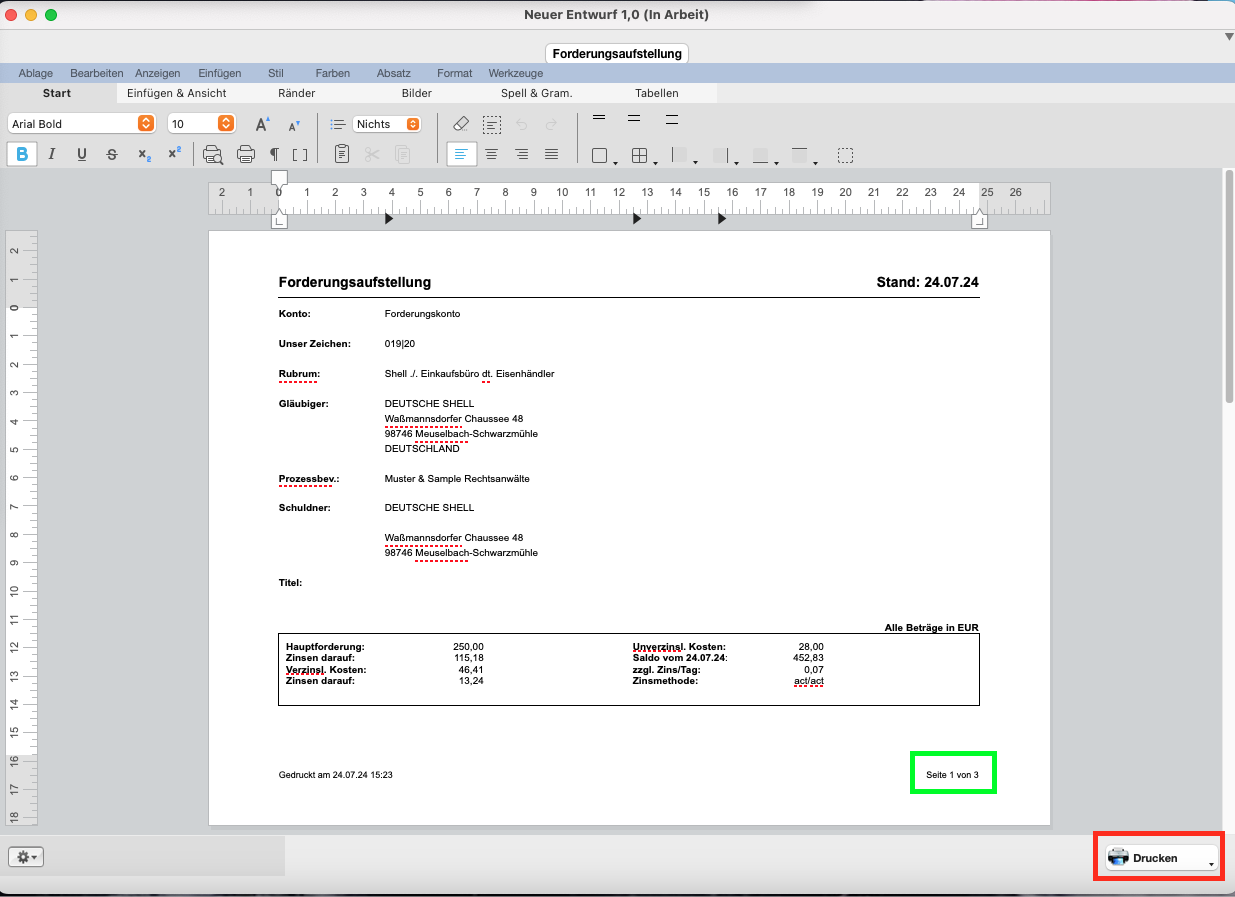Switch to the Ränder tab
1235x897 pixels.
click(x=297, y=93)
